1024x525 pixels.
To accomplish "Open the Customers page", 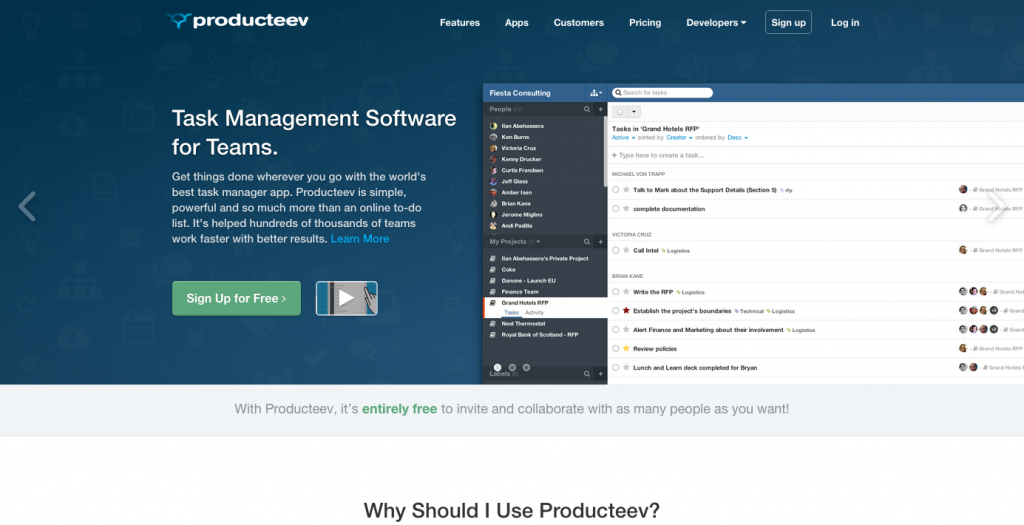I will (x=579, y=23).
